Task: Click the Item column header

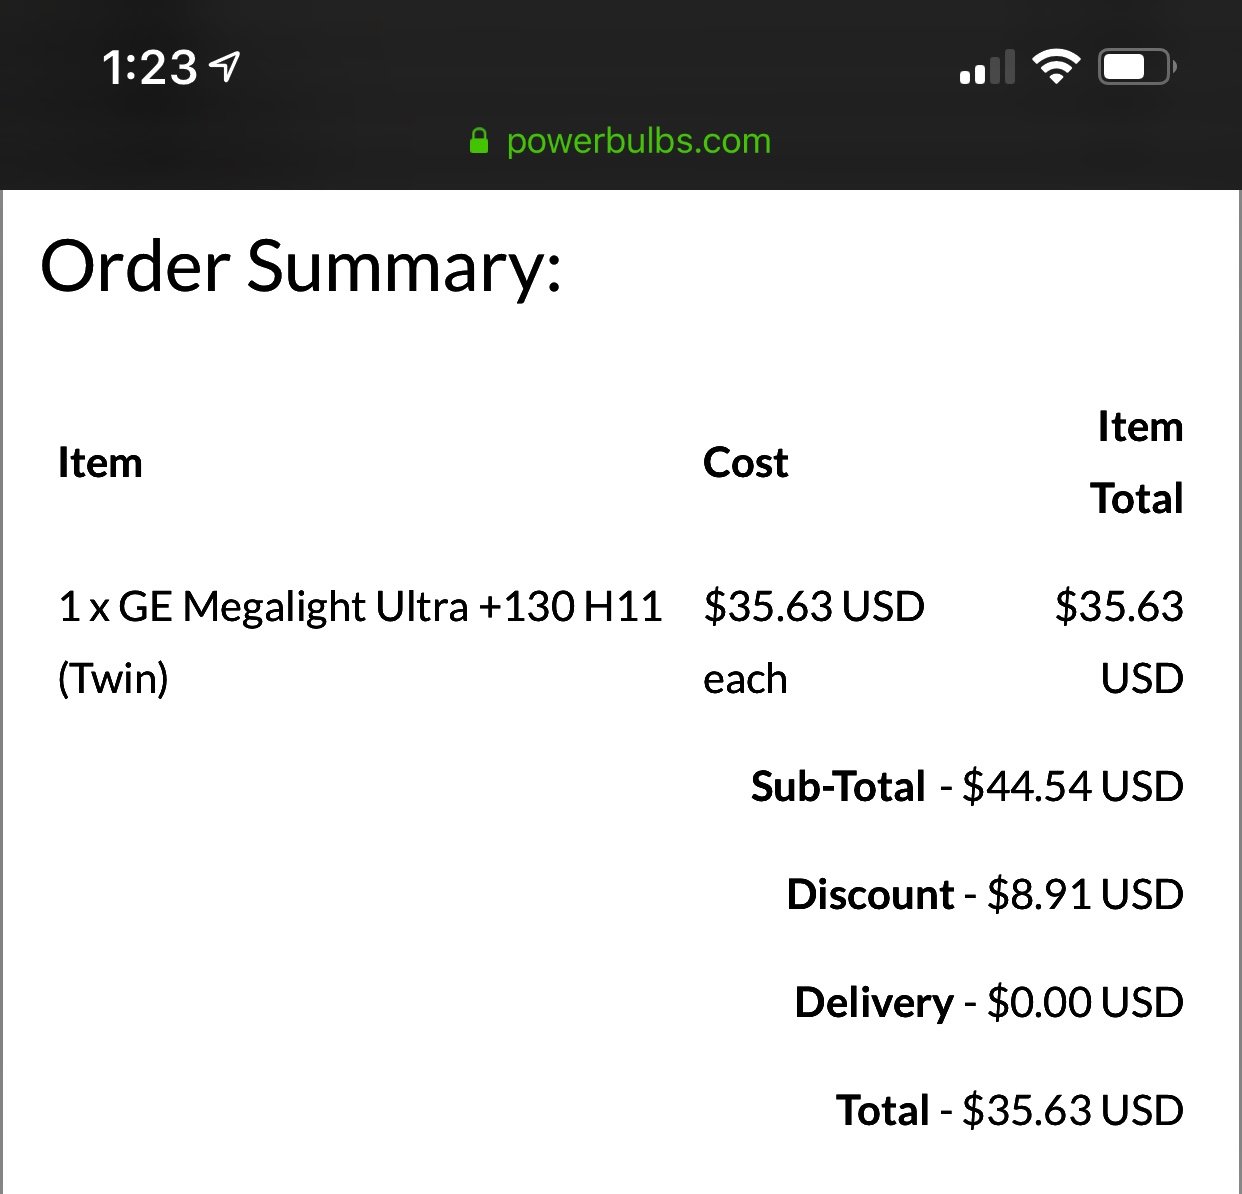Action: [x=100, y=463]
